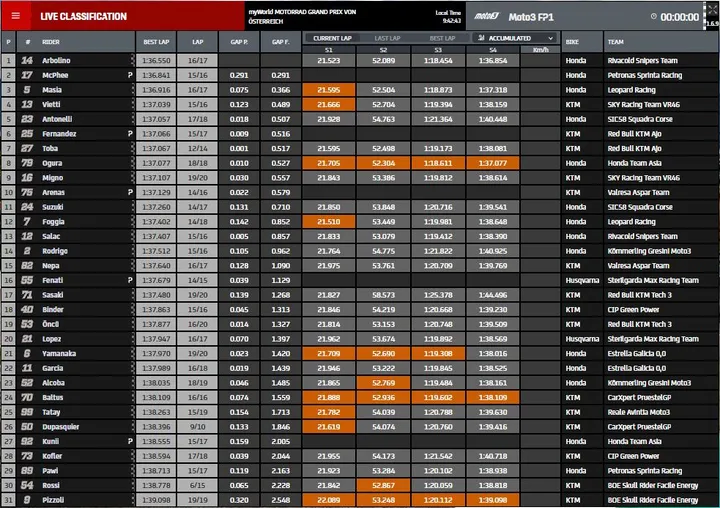Click Alcoba's orange S2 time 52.769
Viewport: 720px width, 508px height.
tap(383, 383)
